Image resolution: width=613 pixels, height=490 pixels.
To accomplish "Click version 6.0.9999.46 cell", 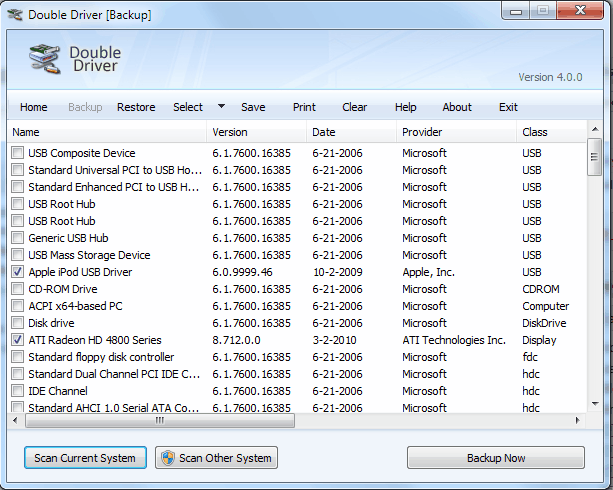I will (x=242, y=272).
